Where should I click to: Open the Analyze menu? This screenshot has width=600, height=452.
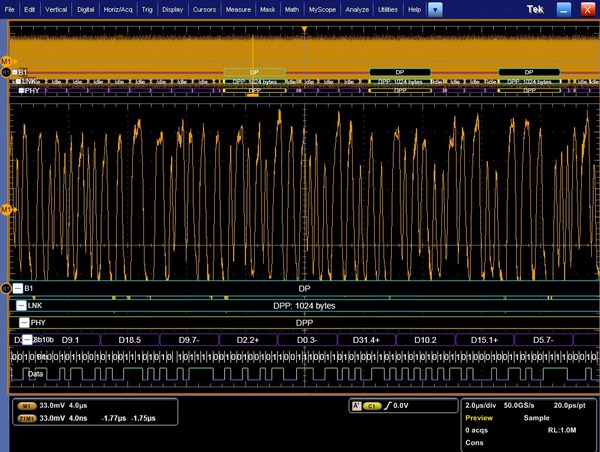point(357,10)
